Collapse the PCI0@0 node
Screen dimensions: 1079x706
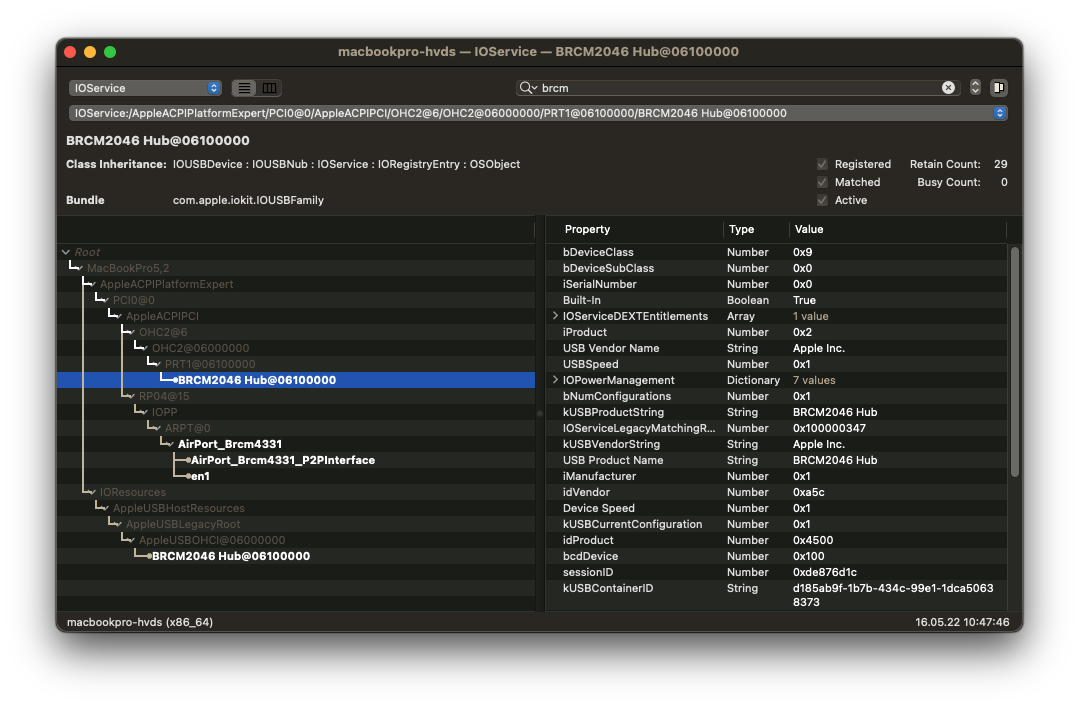[105, 300]
